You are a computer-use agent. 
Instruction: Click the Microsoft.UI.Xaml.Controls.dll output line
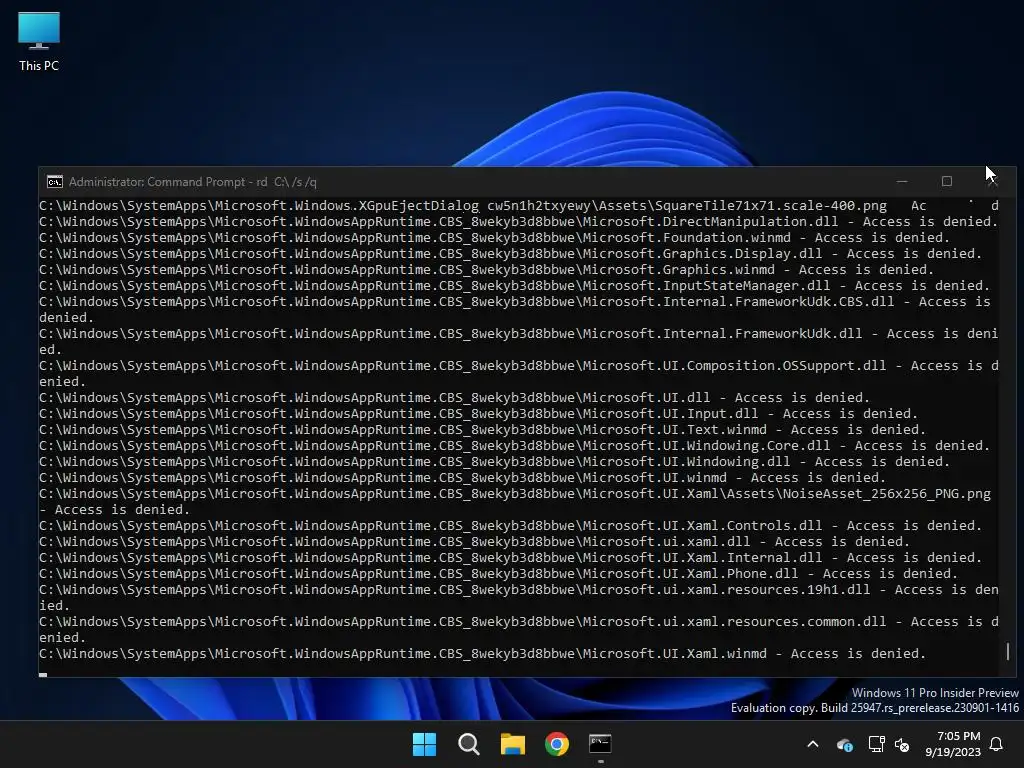click(511, 526)
